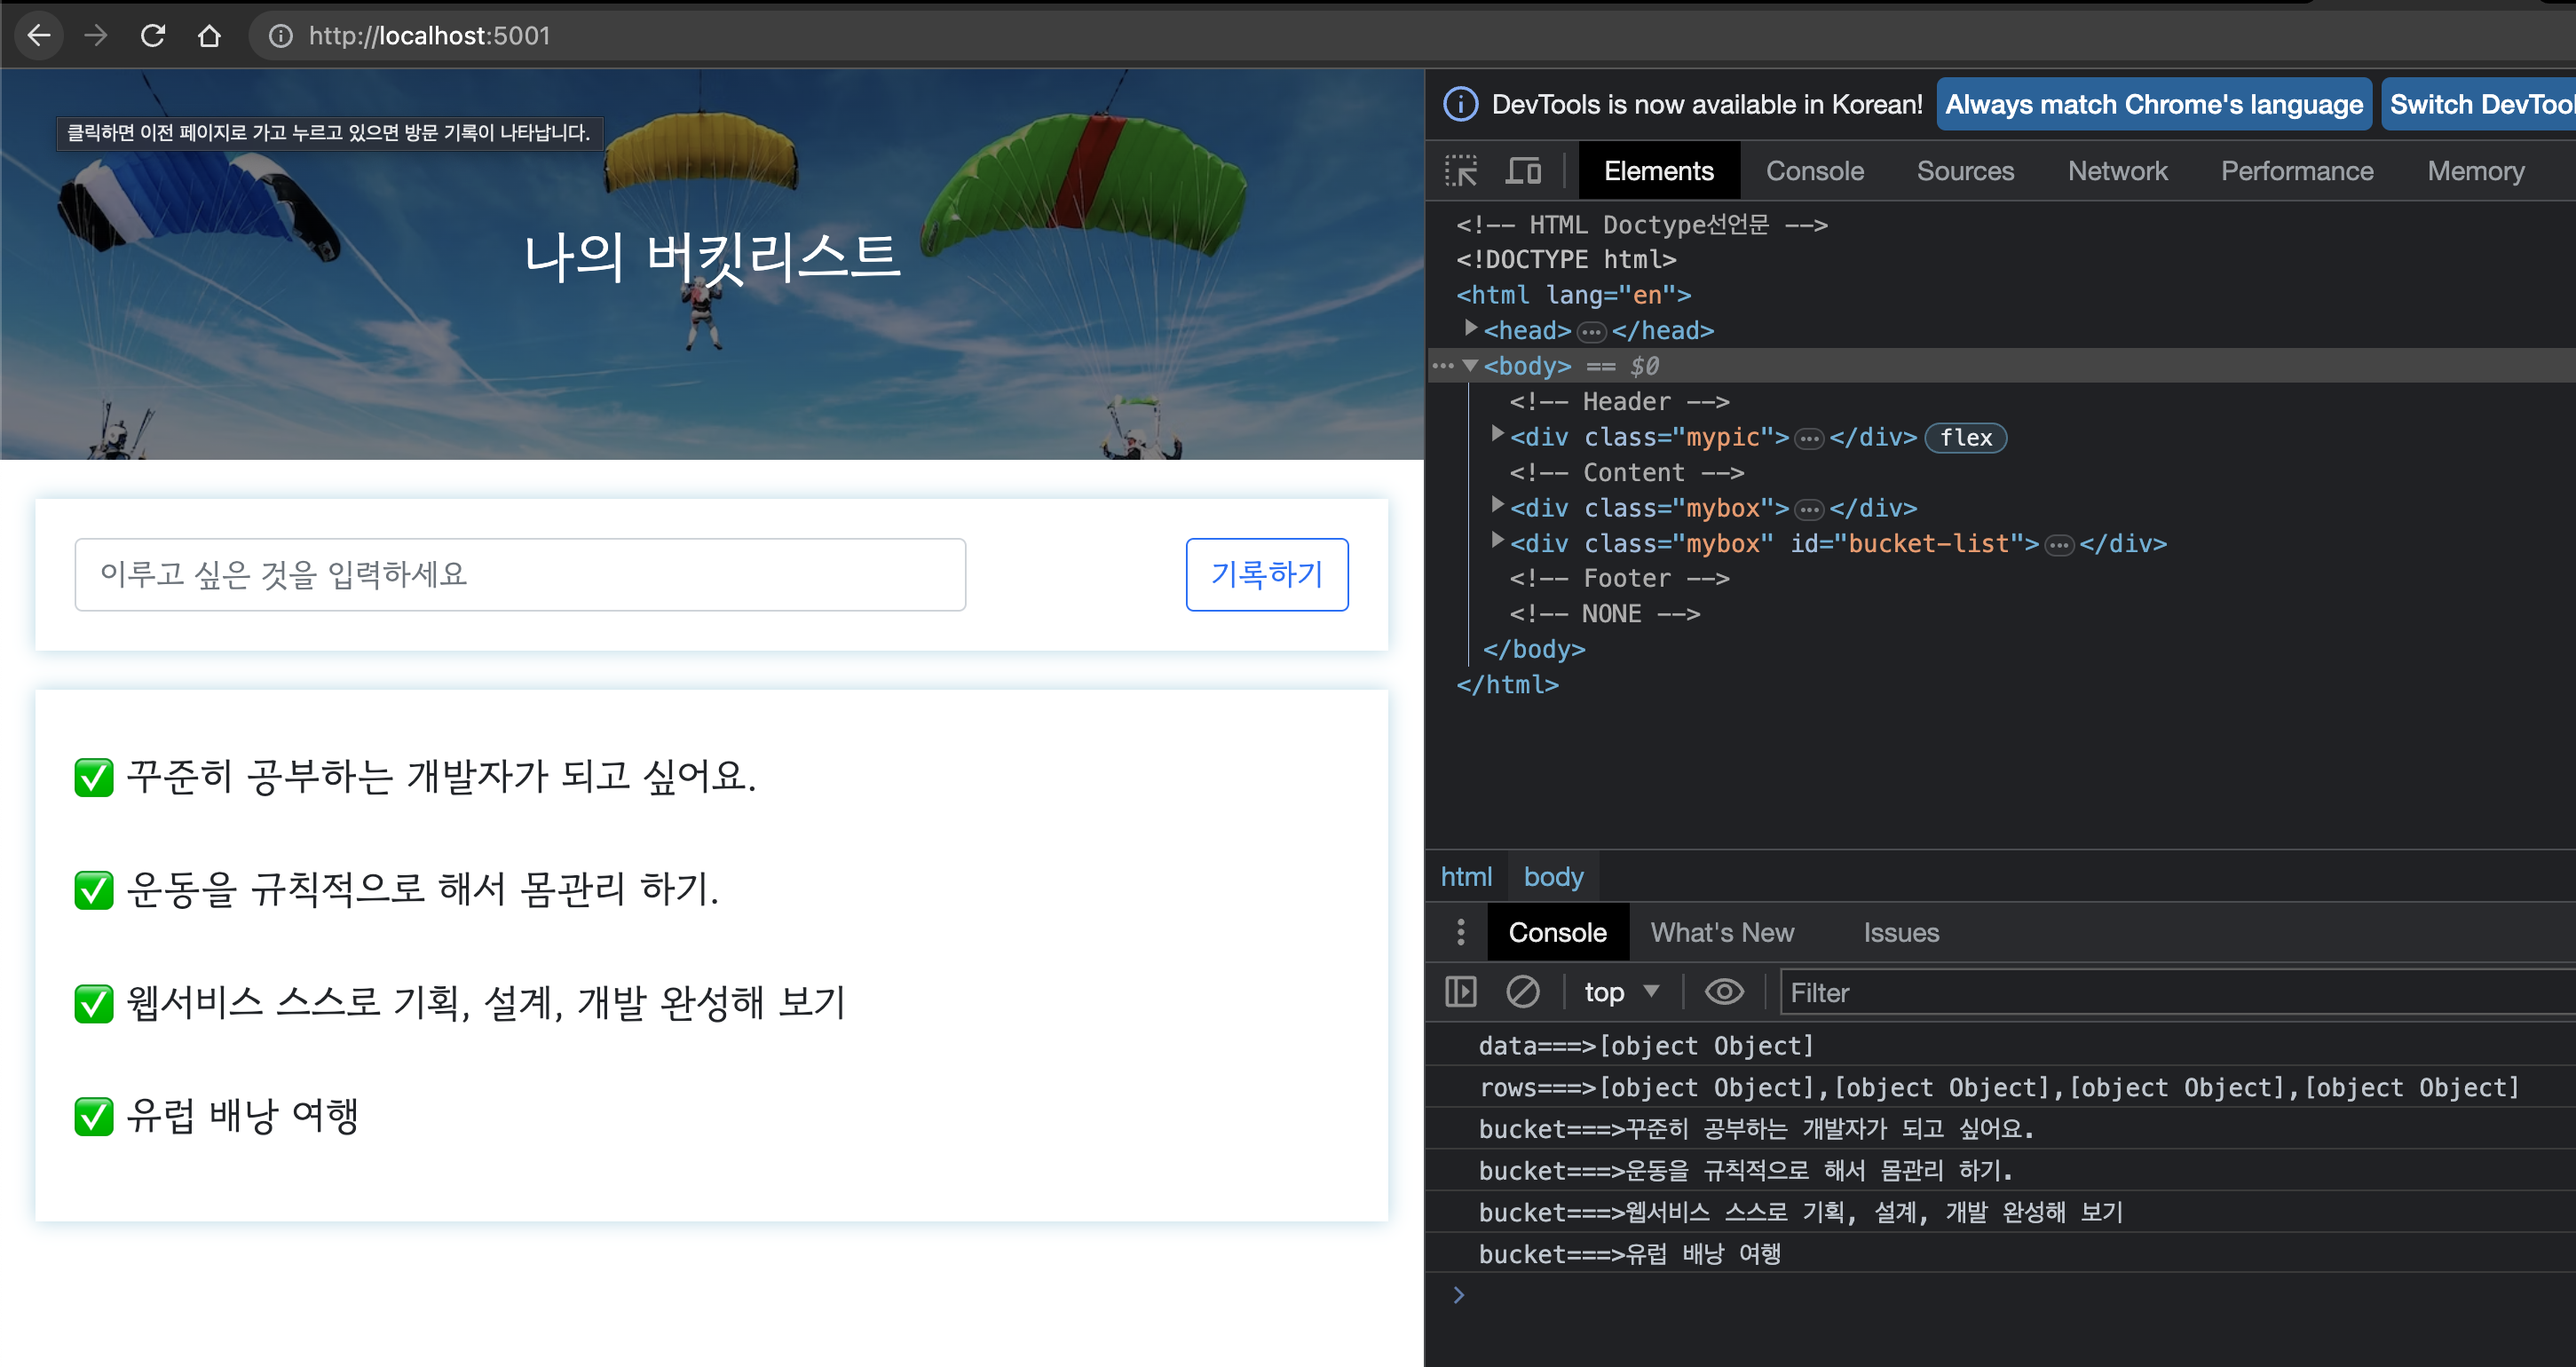Focus the bucket list input field
Image resolution: width=2576 pixels, height=1367 pixels.
tap(520, 574)
